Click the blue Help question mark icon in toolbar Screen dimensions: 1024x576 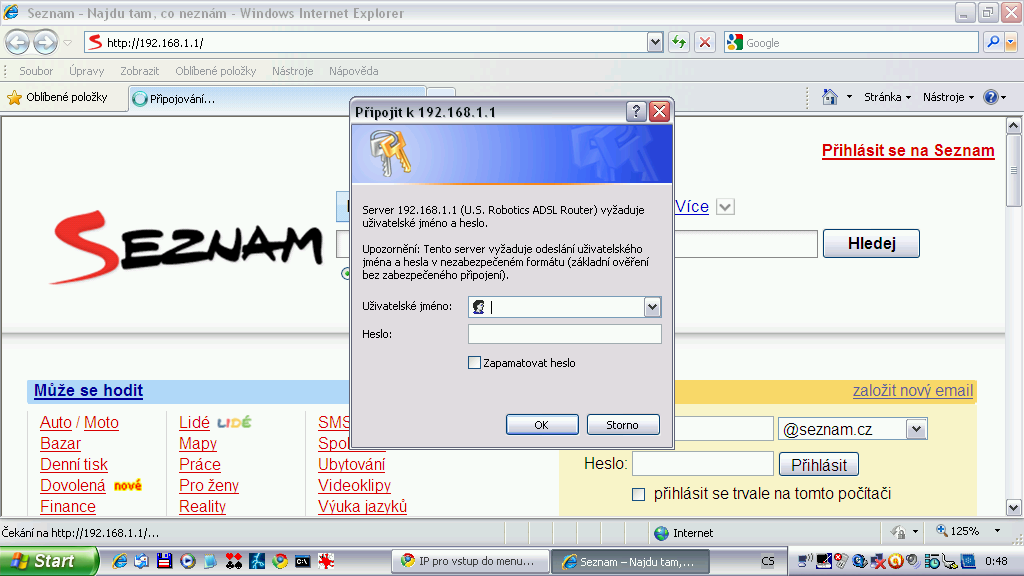pyautogui.click(x=991, y=97)
